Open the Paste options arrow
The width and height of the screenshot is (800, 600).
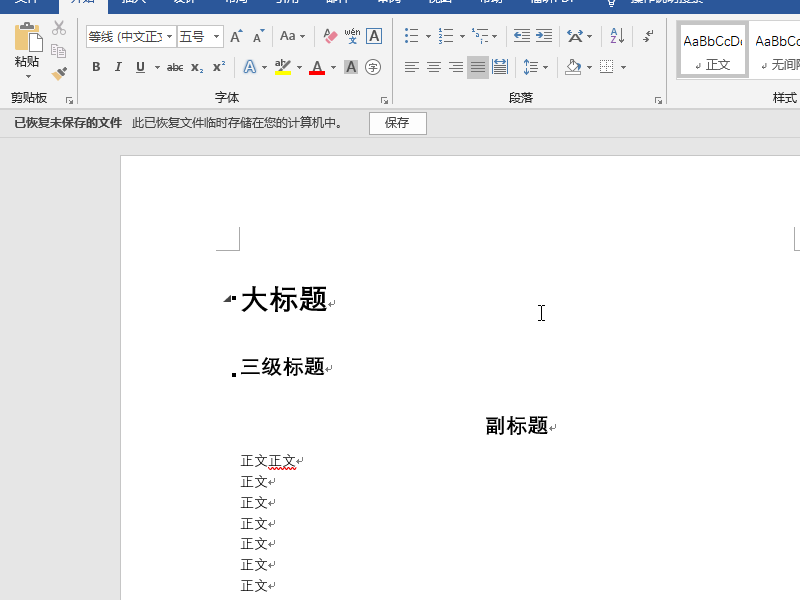28,77
